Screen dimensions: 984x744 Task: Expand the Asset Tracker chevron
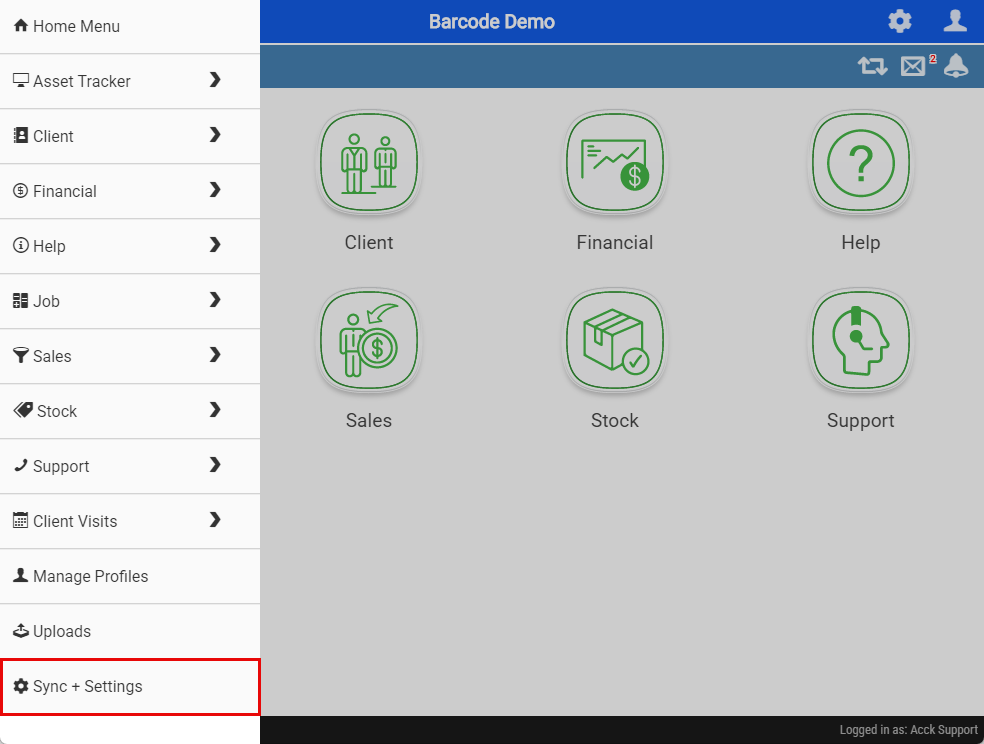[215, 80]
